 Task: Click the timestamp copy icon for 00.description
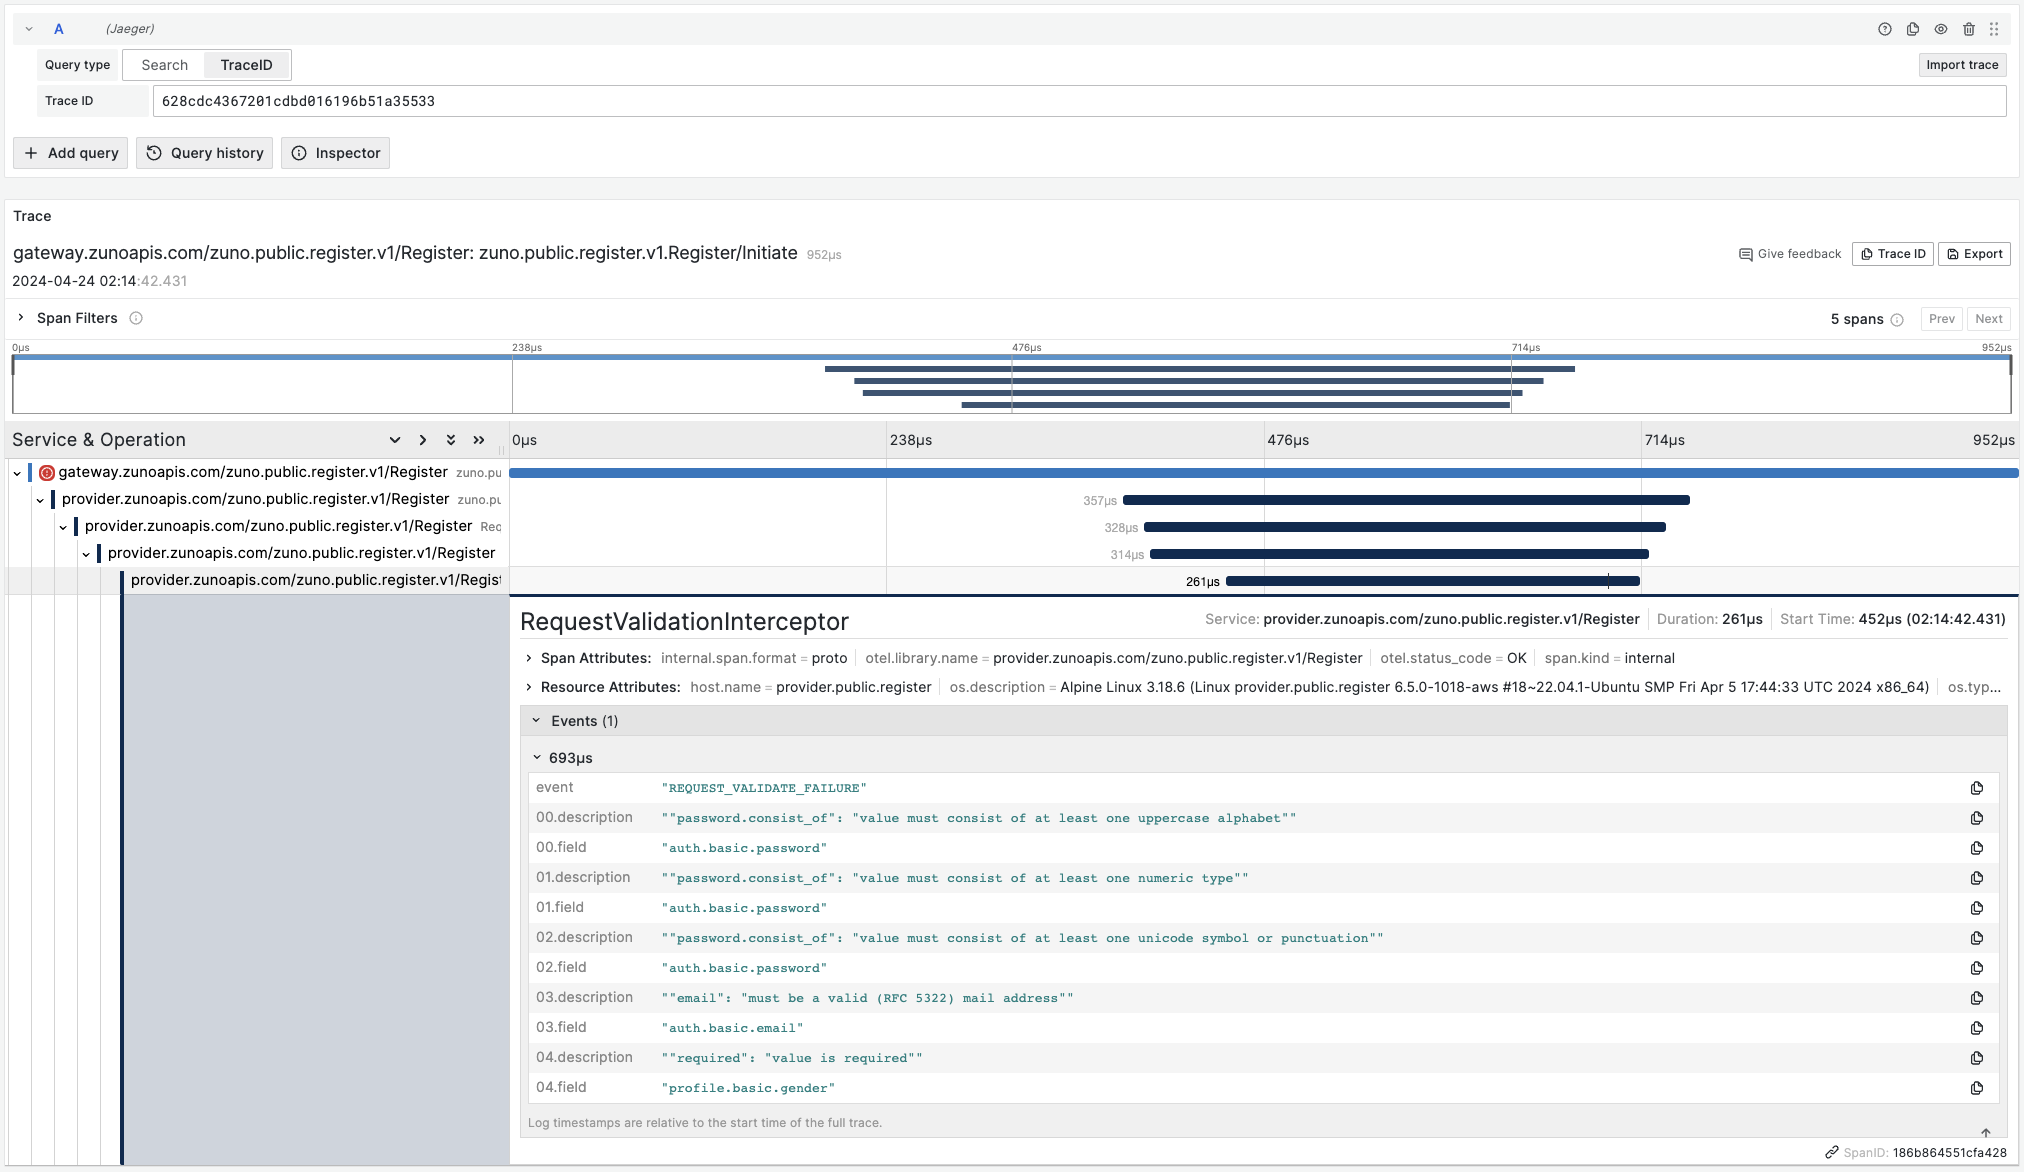1977,818
